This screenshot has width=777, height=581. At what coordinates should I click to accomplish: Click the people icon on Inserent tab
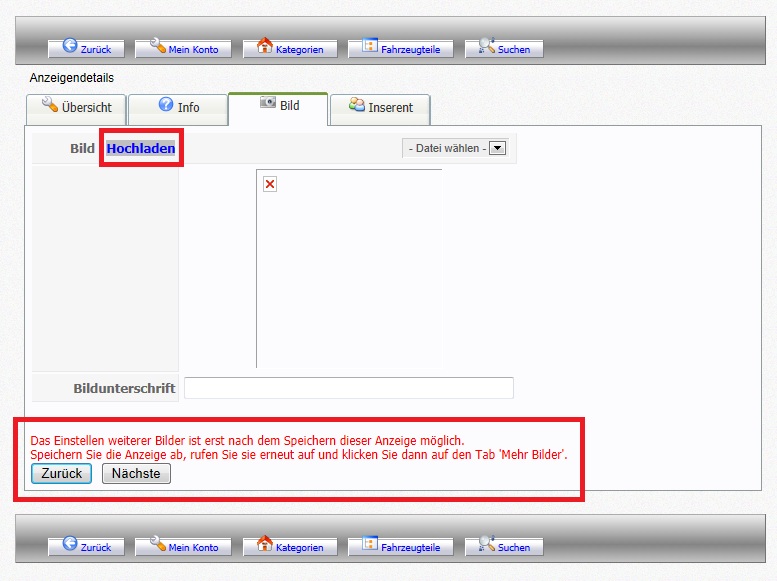[x=356, y=104]
